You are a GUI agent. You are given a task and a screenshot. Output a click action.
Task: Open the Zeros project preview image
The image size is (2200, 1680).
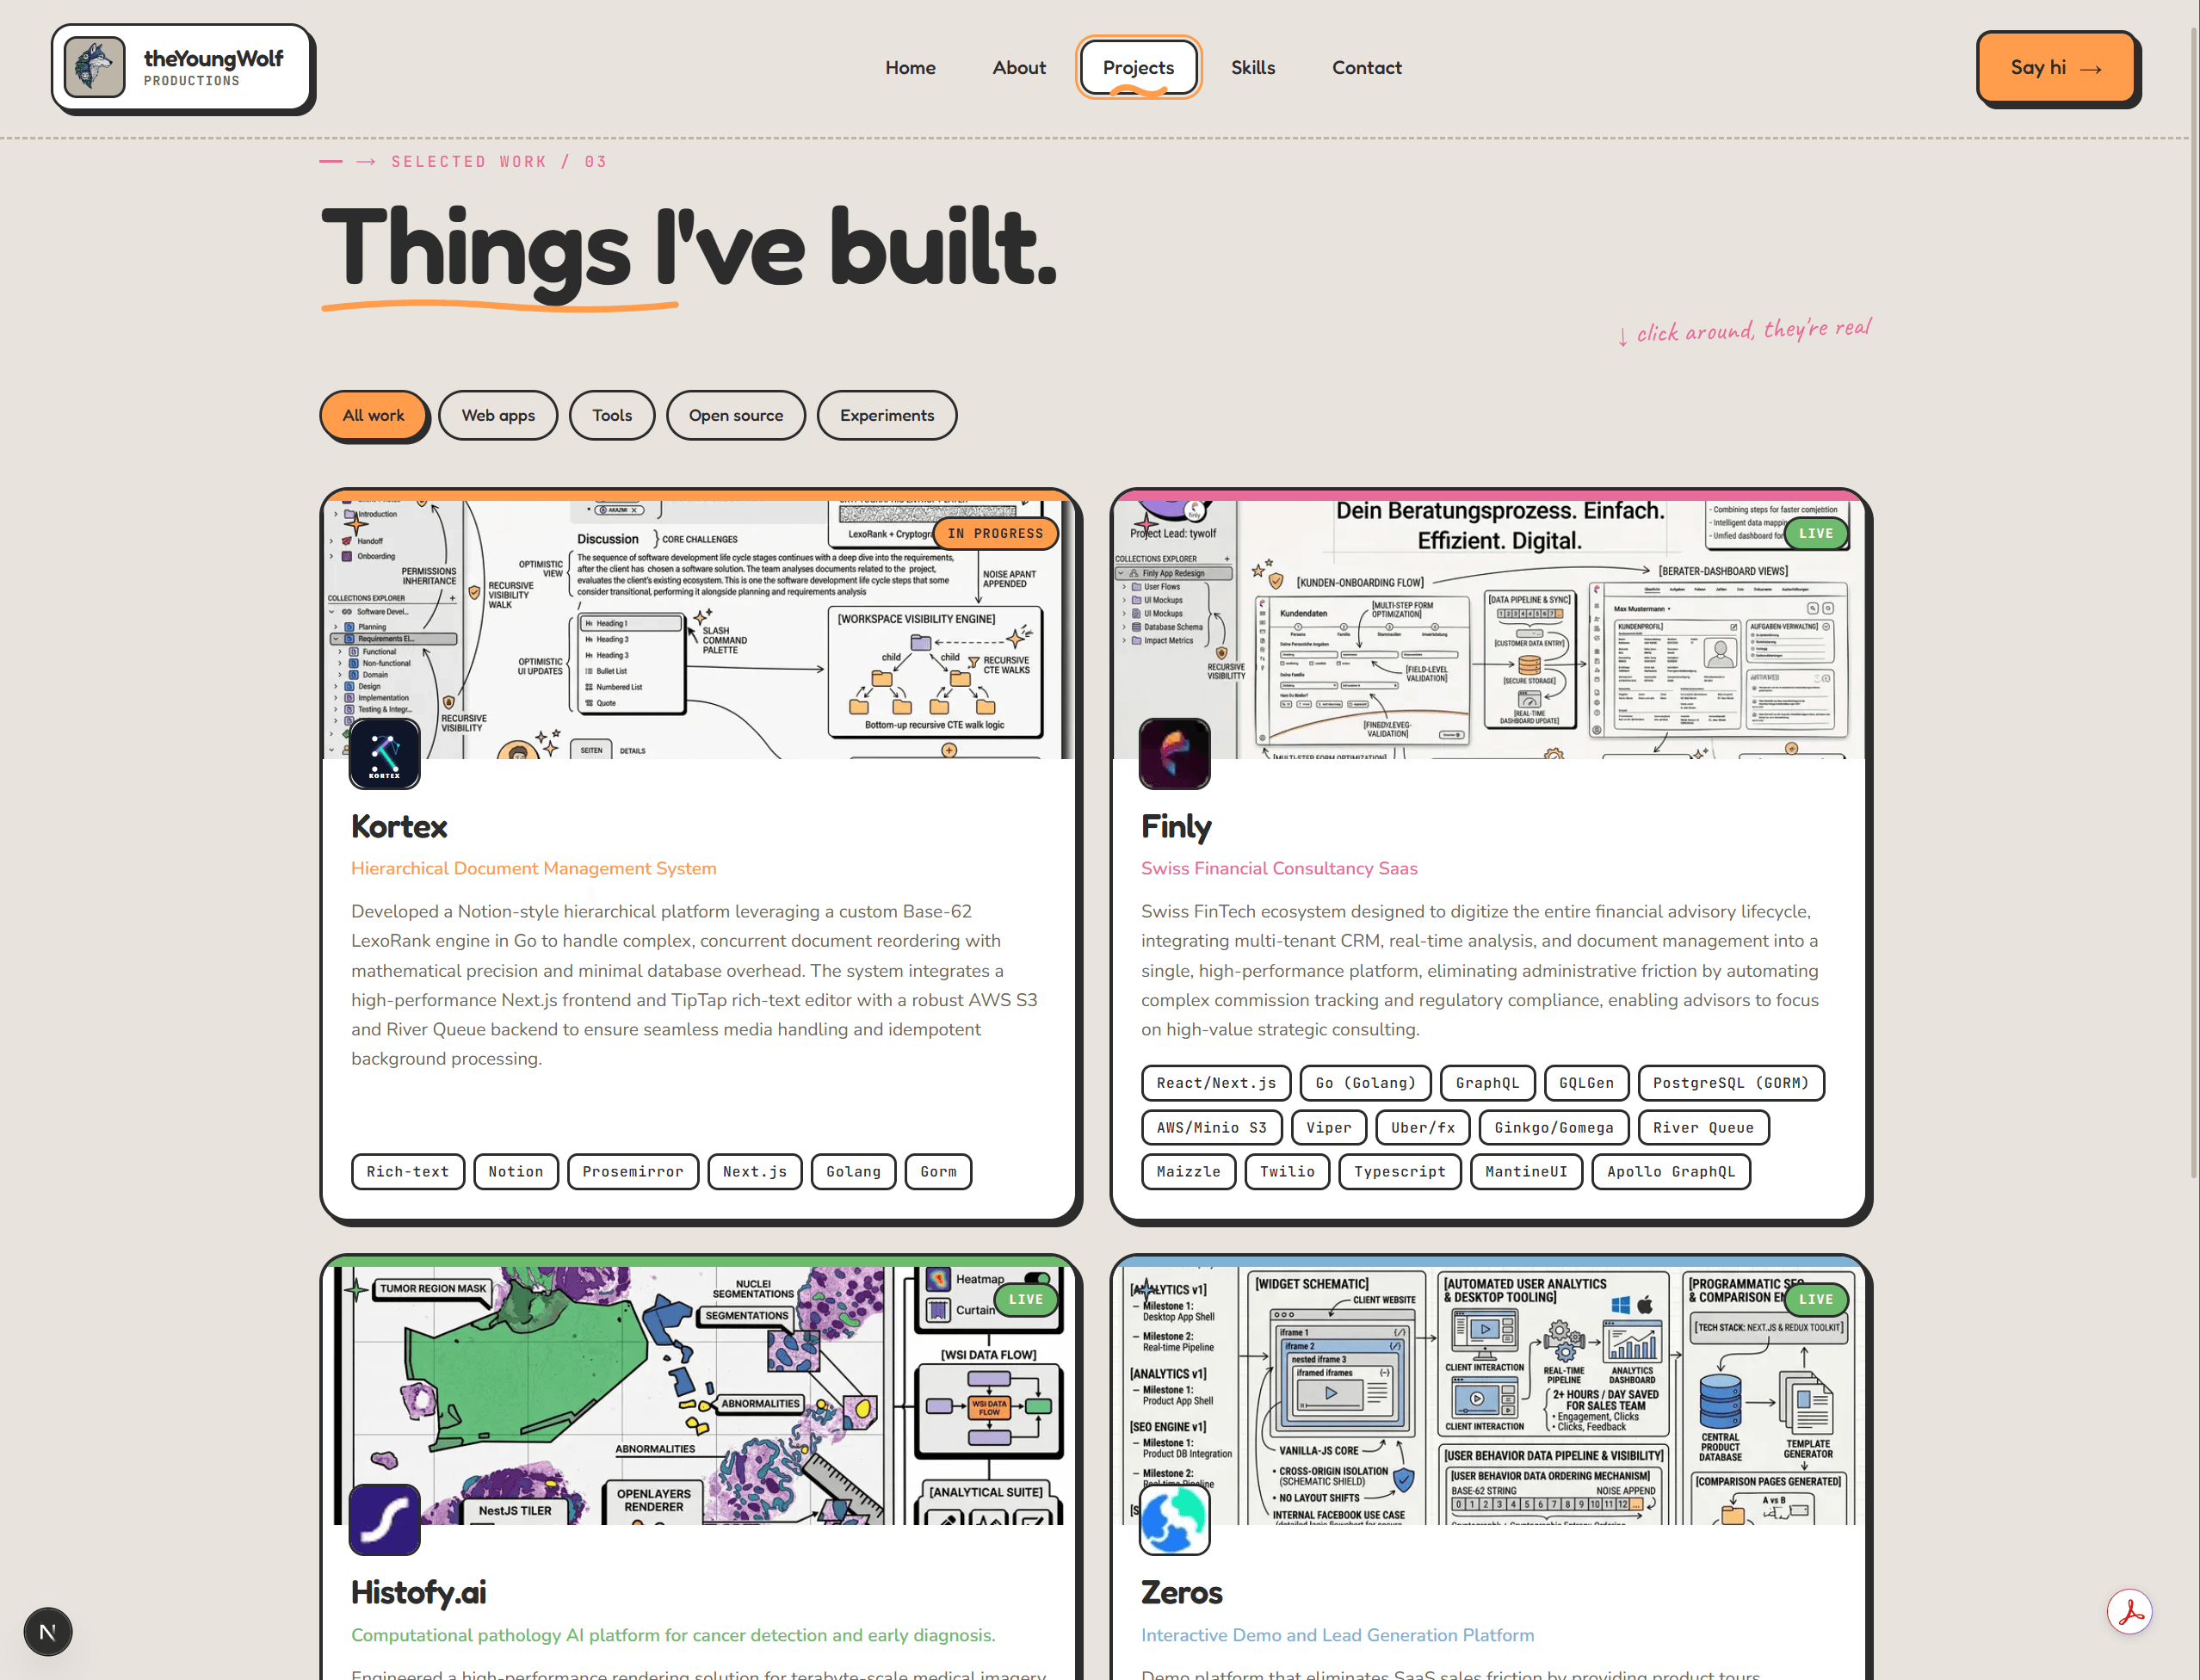(x=1489, y=1394)
